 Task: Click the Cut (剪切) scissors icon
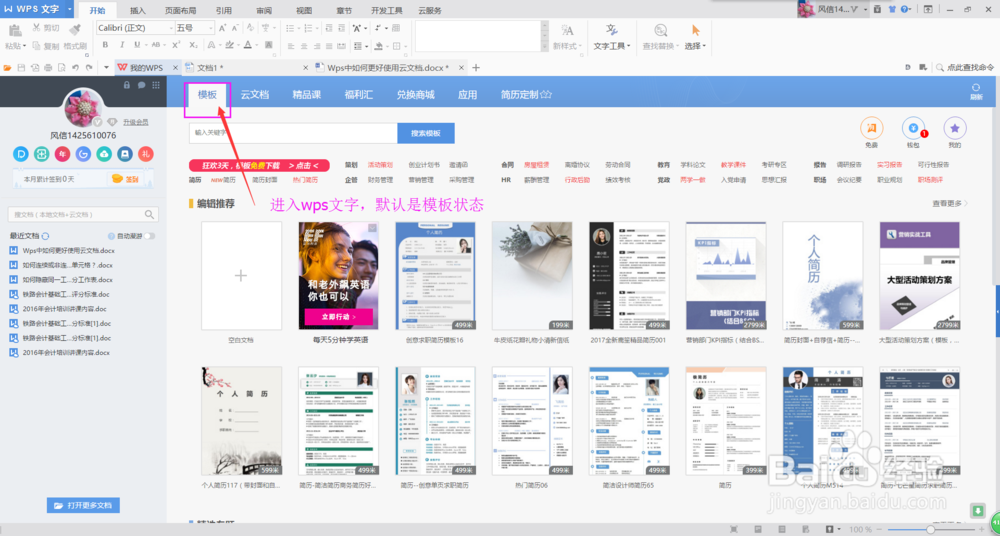pyautogui.click(x=36, y=28)
